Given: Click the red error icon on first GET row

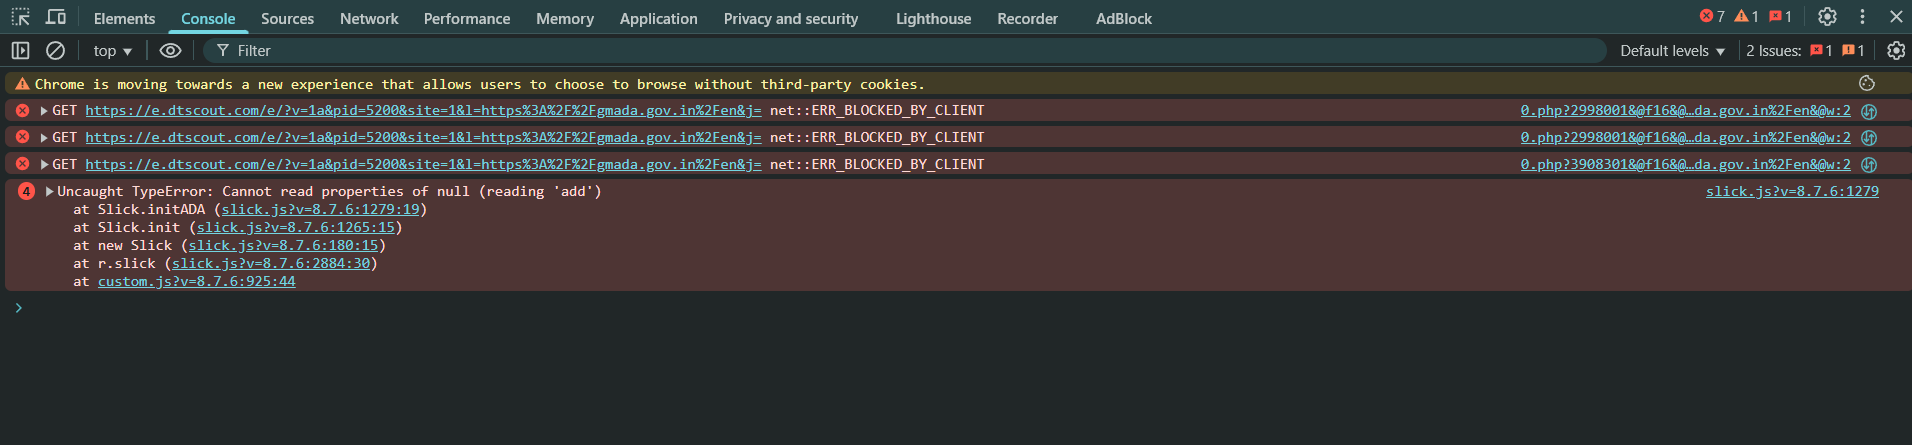Looking at the screenshot, I should point(22,111).
